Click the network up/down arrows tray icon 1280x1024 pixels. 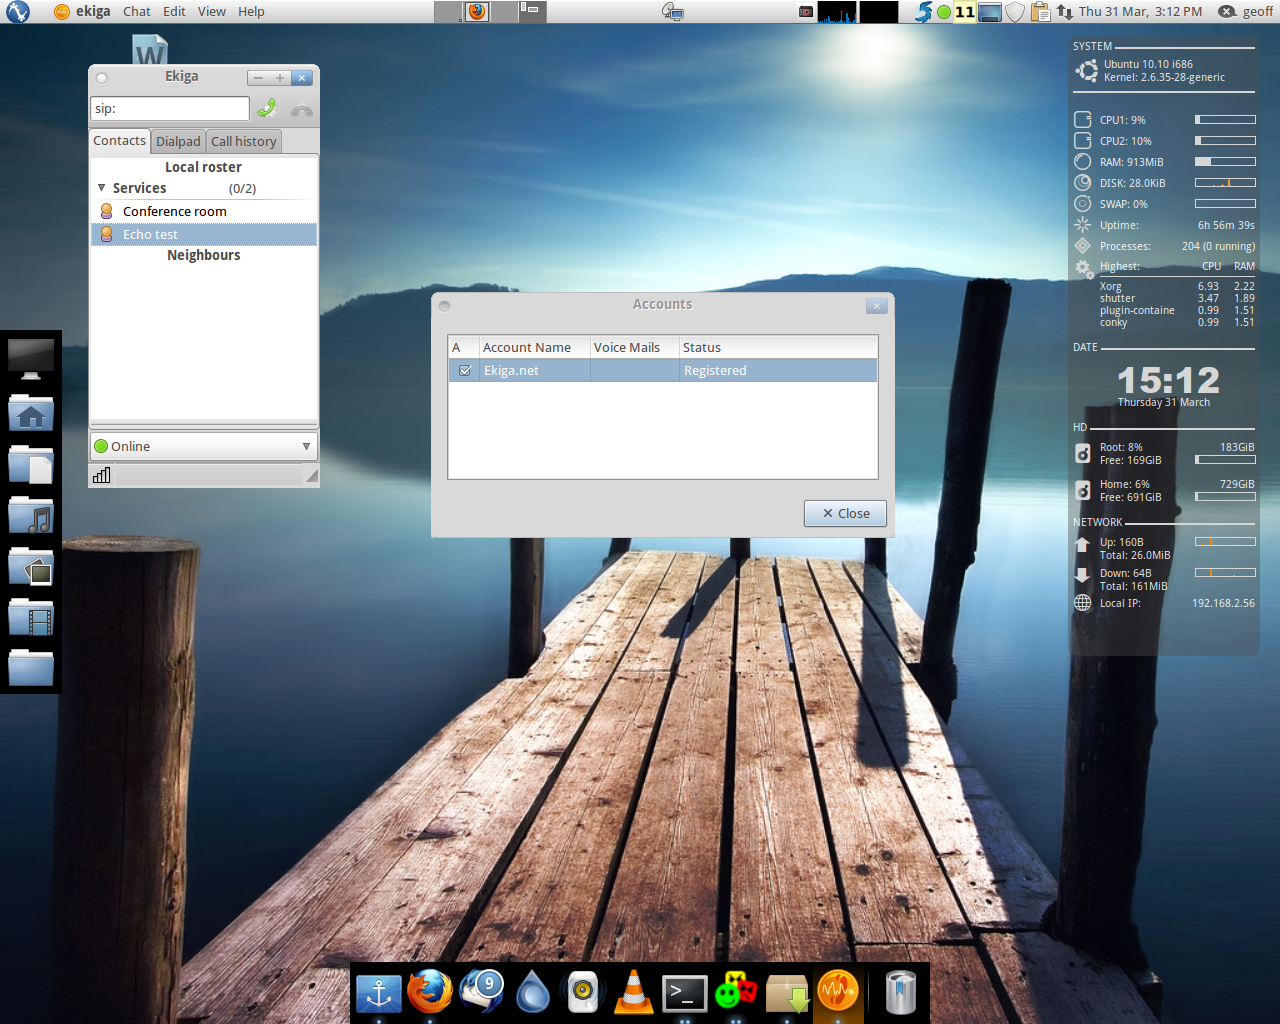pyautogui.click(x=1065, y=11)
